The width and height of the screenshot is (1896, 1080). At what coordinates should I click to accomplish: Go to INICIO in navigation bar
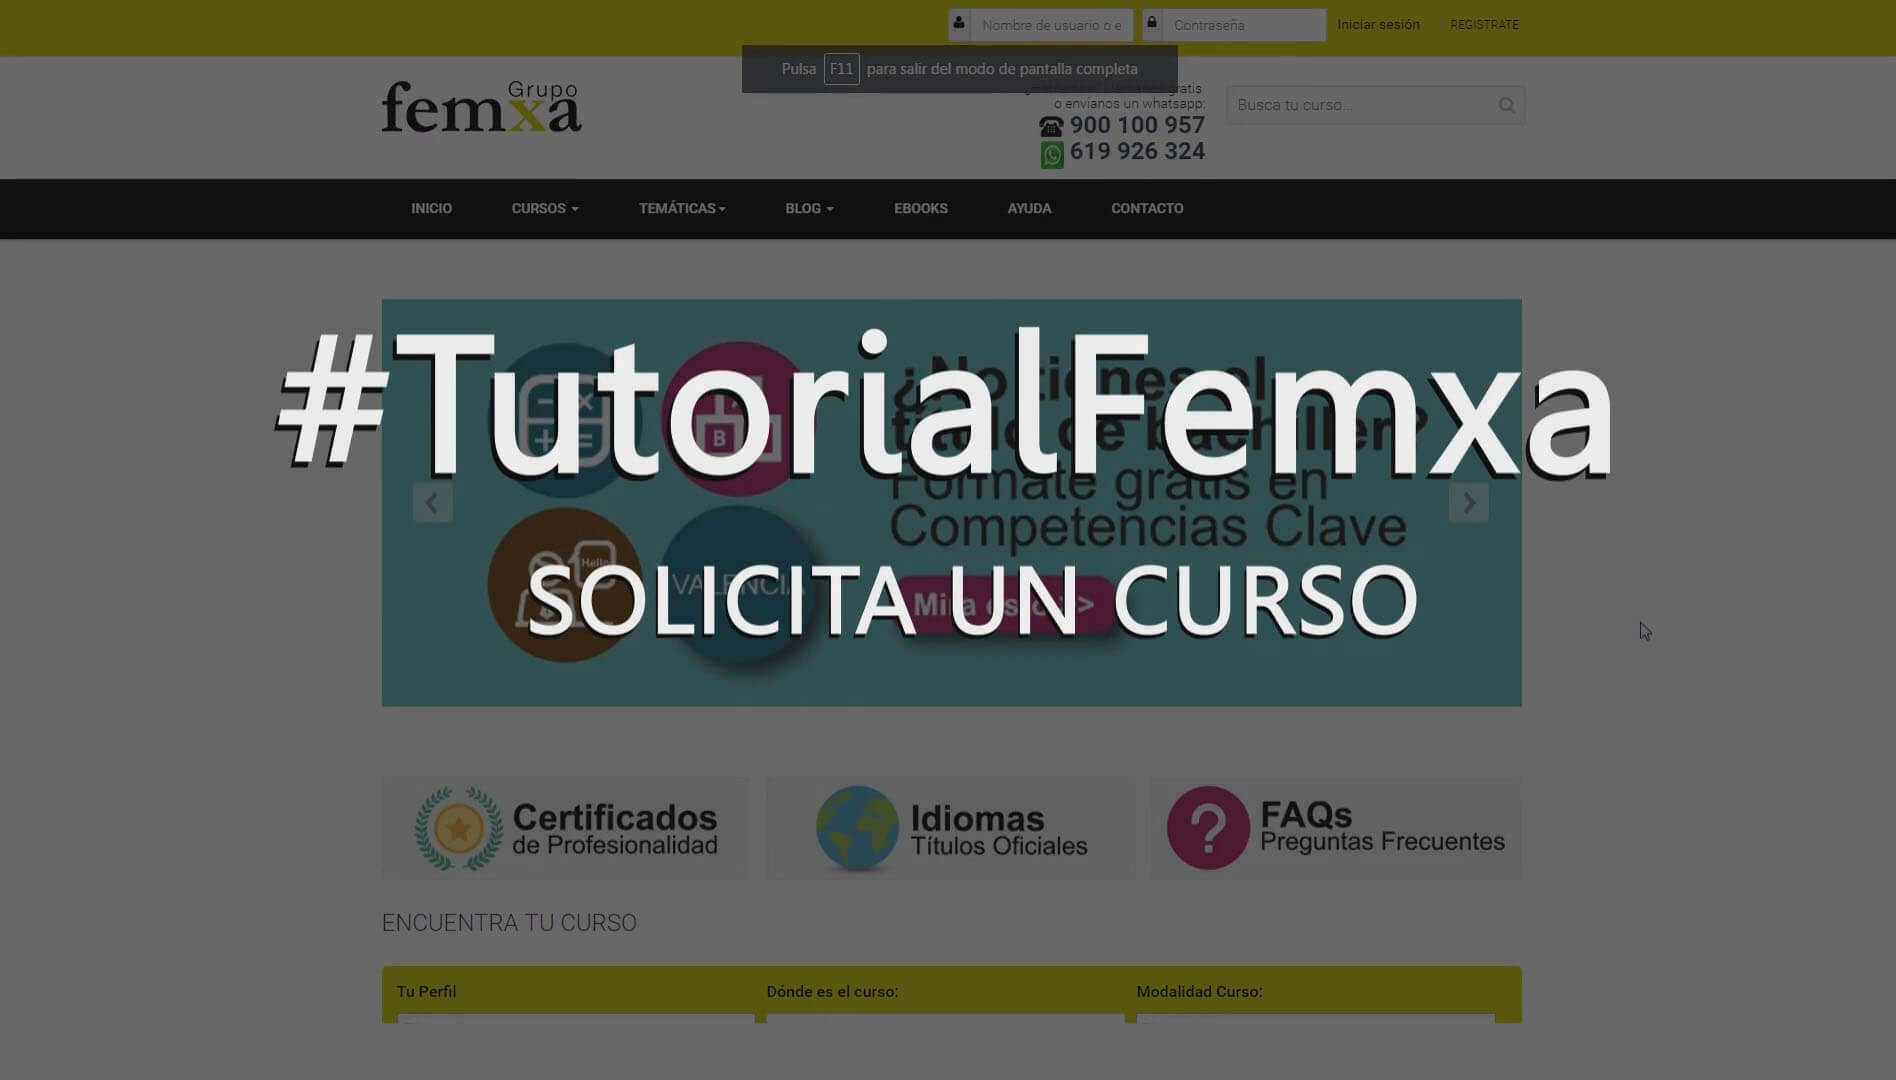click(x=431, y=208)
